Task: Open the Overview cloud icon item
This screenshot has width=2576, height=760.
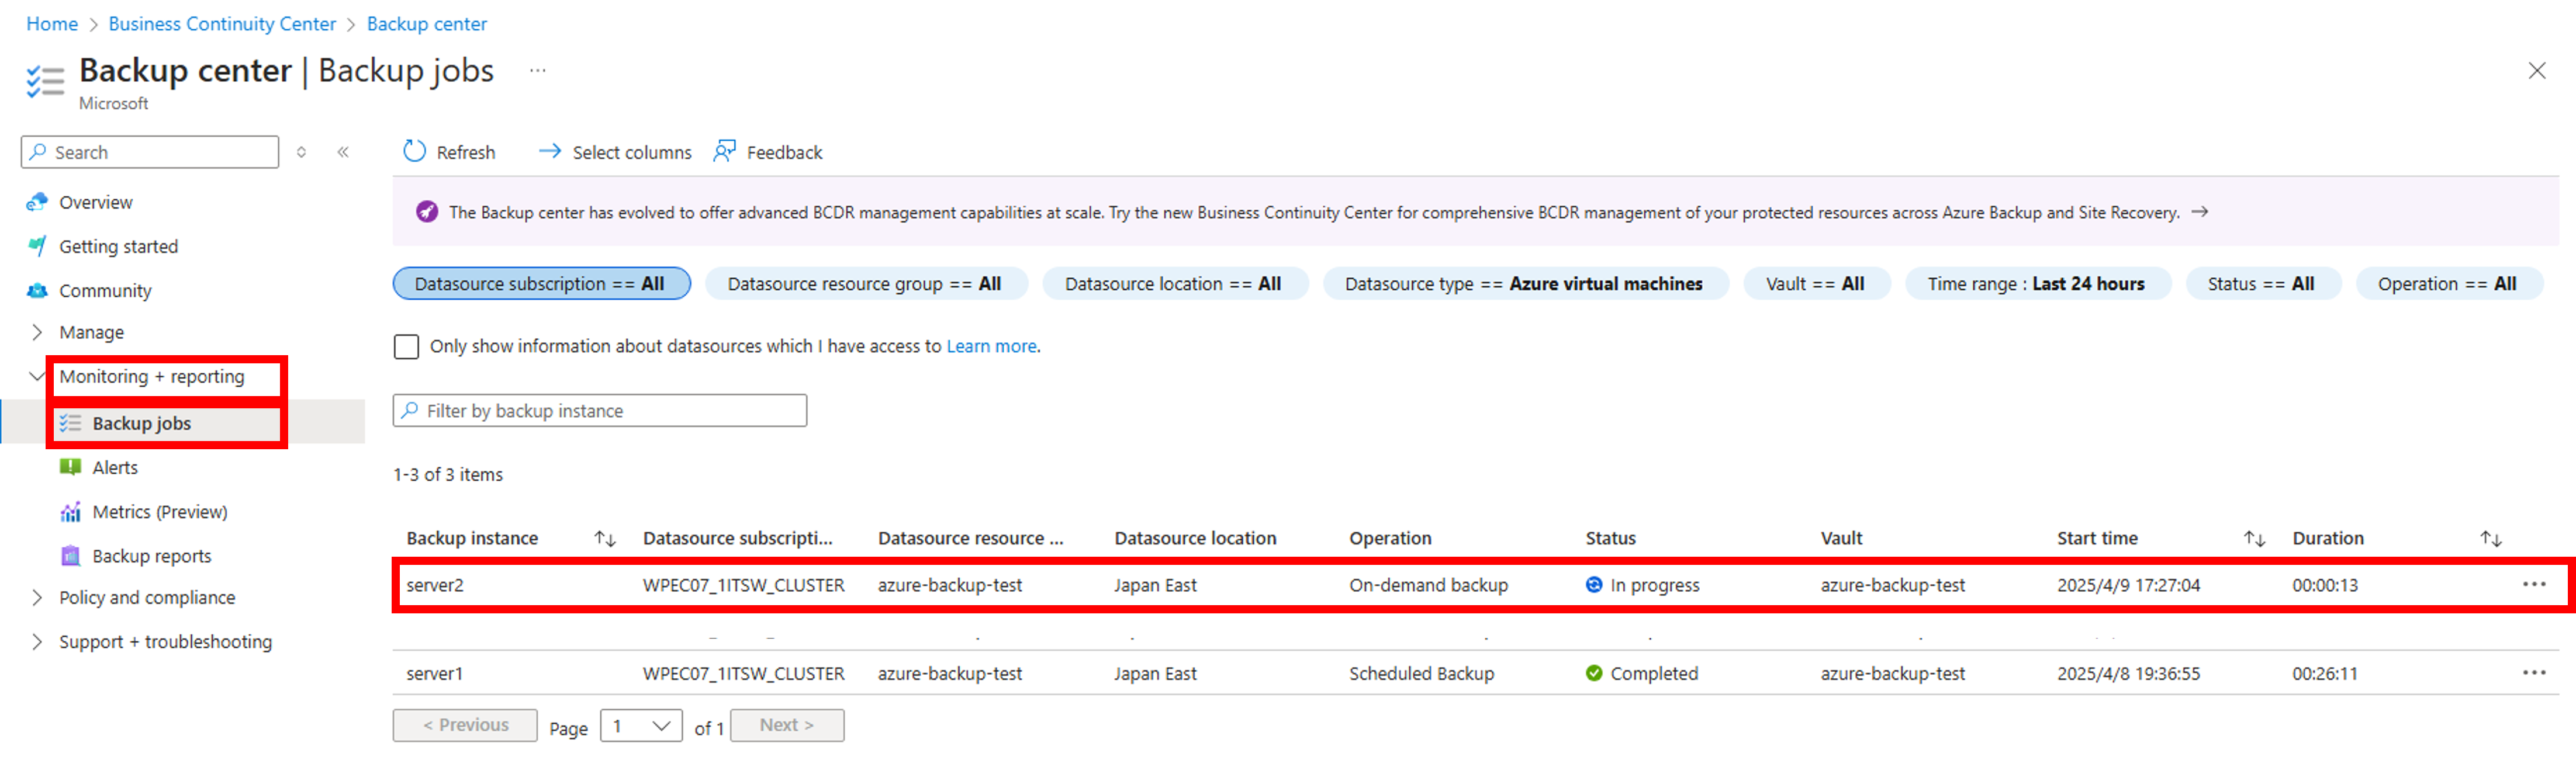Action: click(x=37, y=202)
